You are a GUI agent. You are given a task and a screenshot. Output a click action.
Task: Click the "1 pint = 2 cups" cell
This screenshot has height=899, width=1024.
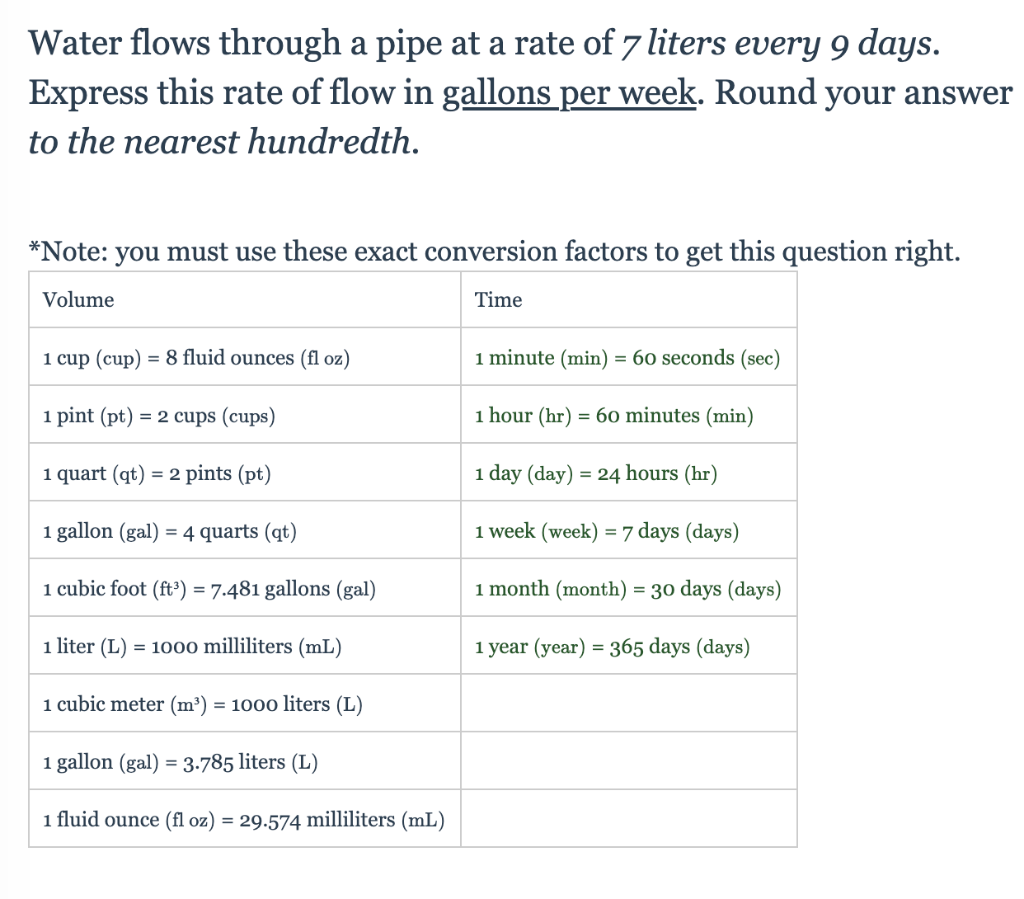click(159, 416)
